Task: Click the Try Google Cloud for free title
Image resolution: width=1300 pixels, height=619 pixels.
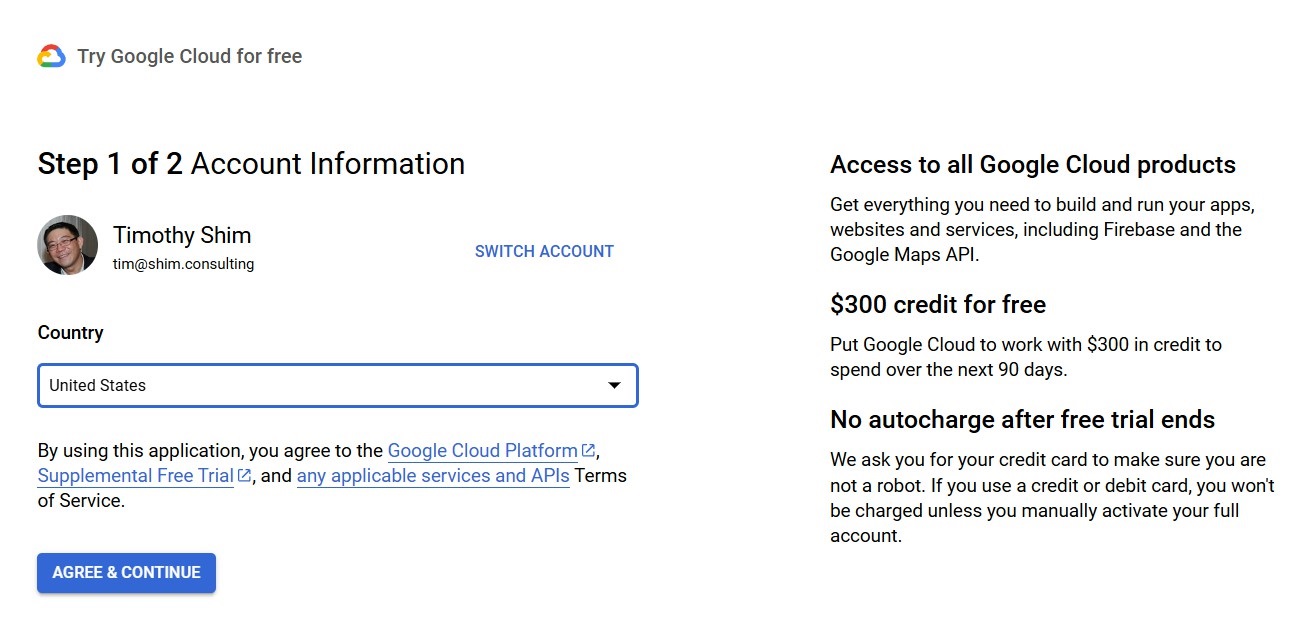Action: tap(189, 57)
